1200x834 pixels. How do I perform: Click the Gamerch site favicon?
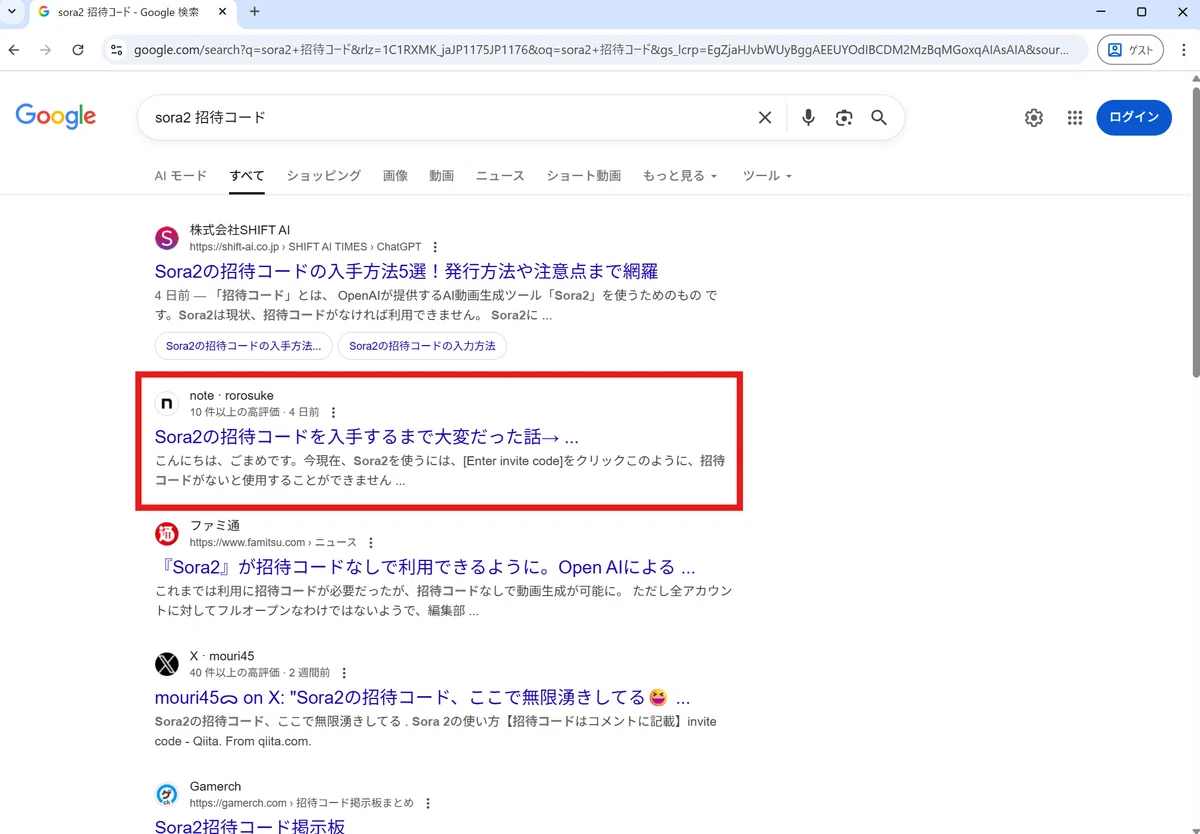167,795
